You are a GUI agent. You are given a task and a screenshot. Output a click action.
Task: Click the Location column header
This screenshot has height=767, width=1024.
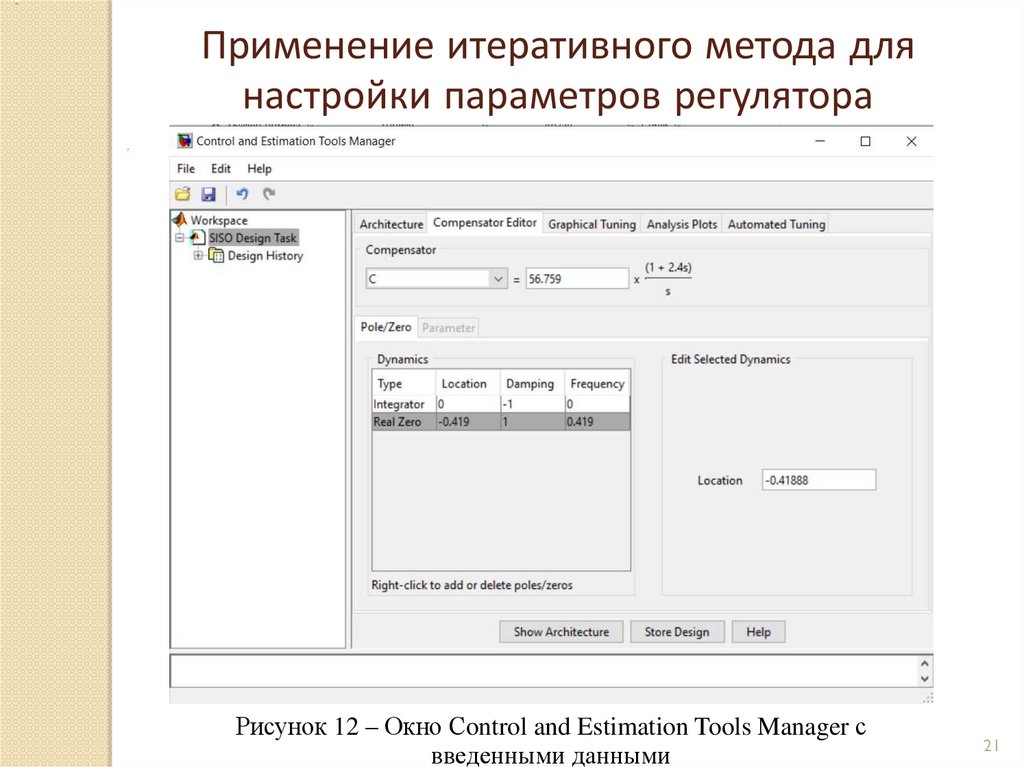click(468, 384)
